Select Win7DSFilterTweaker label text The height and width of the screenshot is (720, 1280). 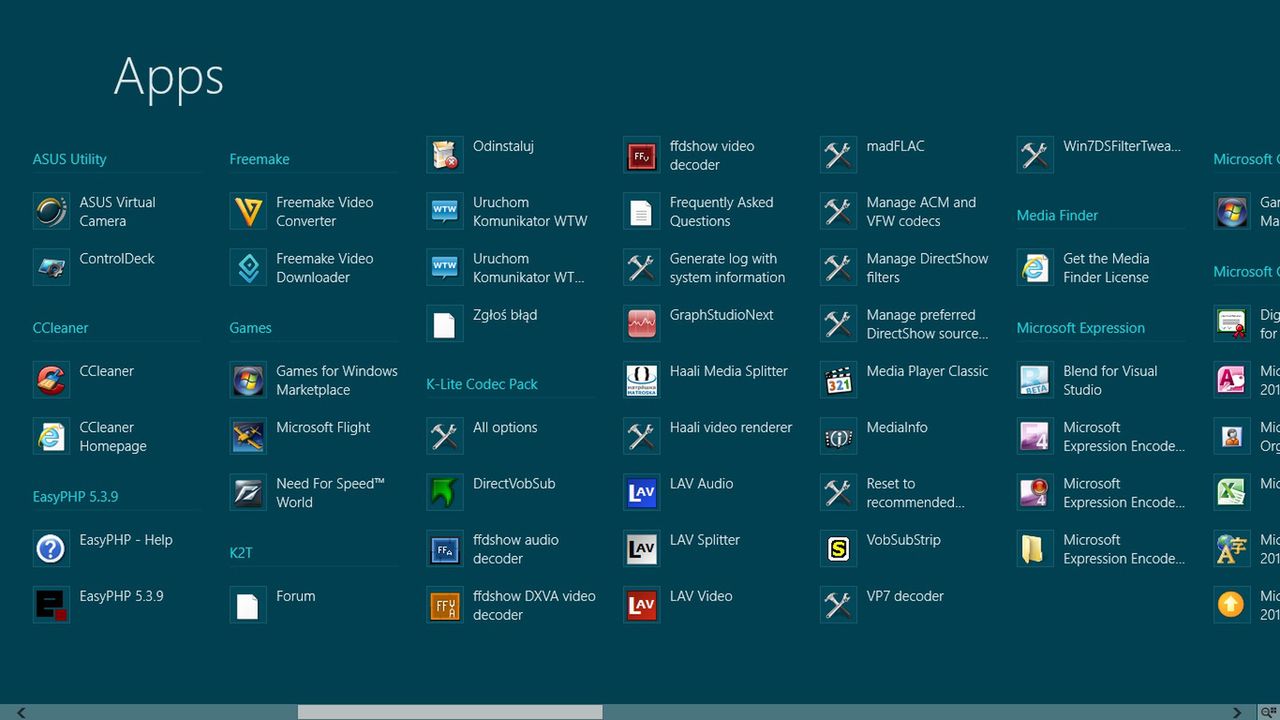click(x=1122, y=146)
